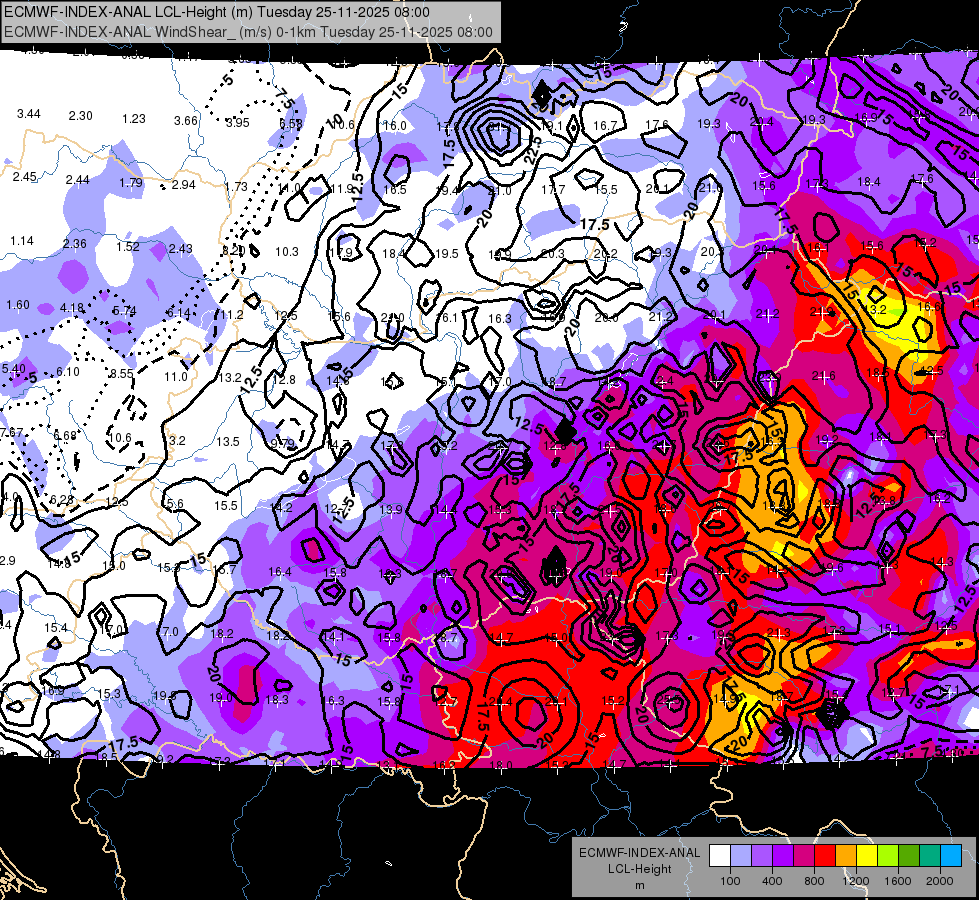
Task: Click the legend tick value '2000'
Action: [940, 881]
